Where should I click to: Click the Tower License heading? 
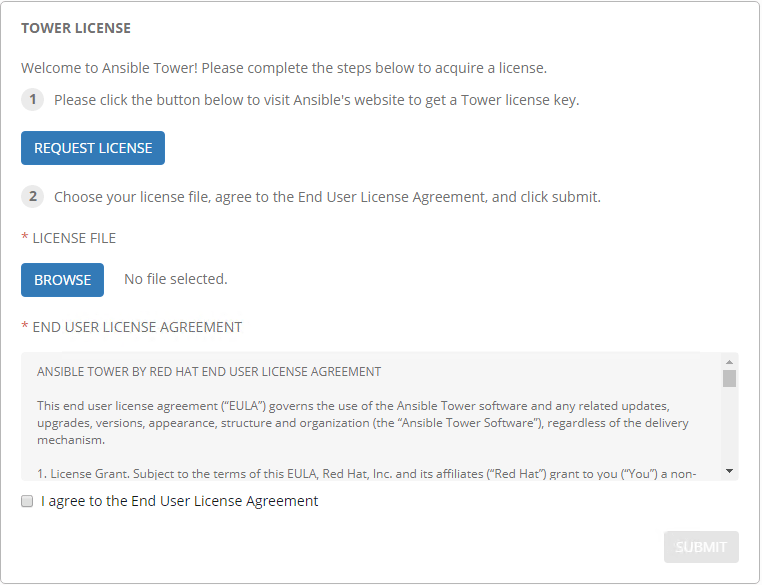coord(76,28)
